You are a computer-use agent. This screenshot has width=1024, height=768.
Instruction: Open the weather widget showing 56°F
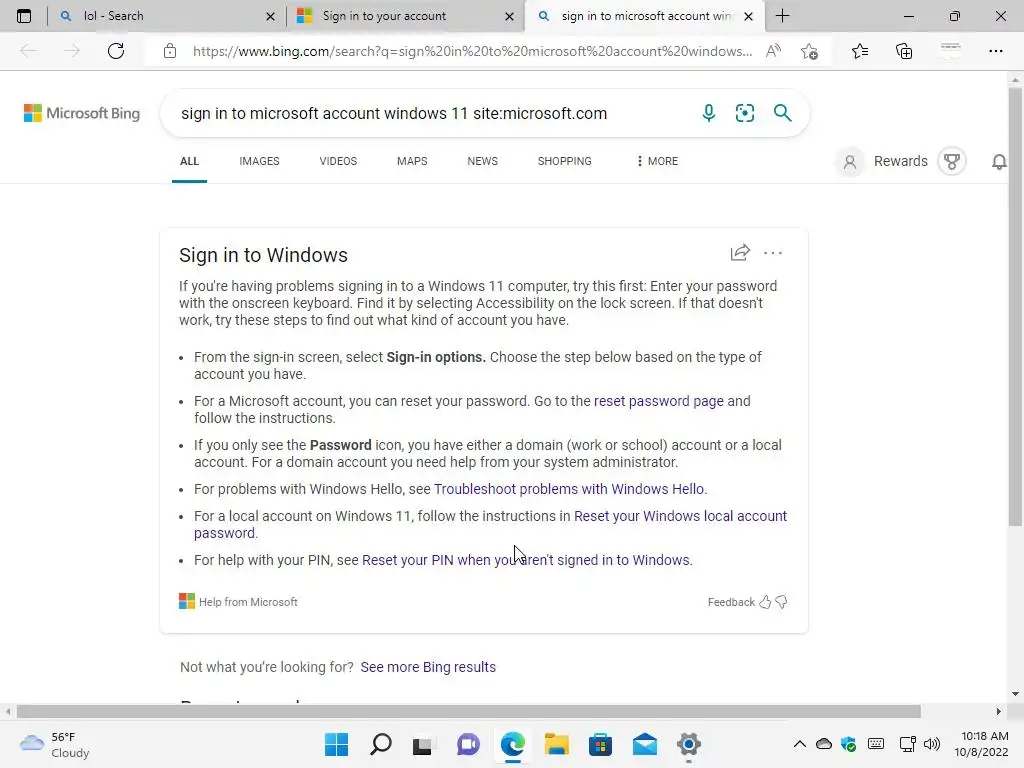pyautogui.click(x=55, y=744)
